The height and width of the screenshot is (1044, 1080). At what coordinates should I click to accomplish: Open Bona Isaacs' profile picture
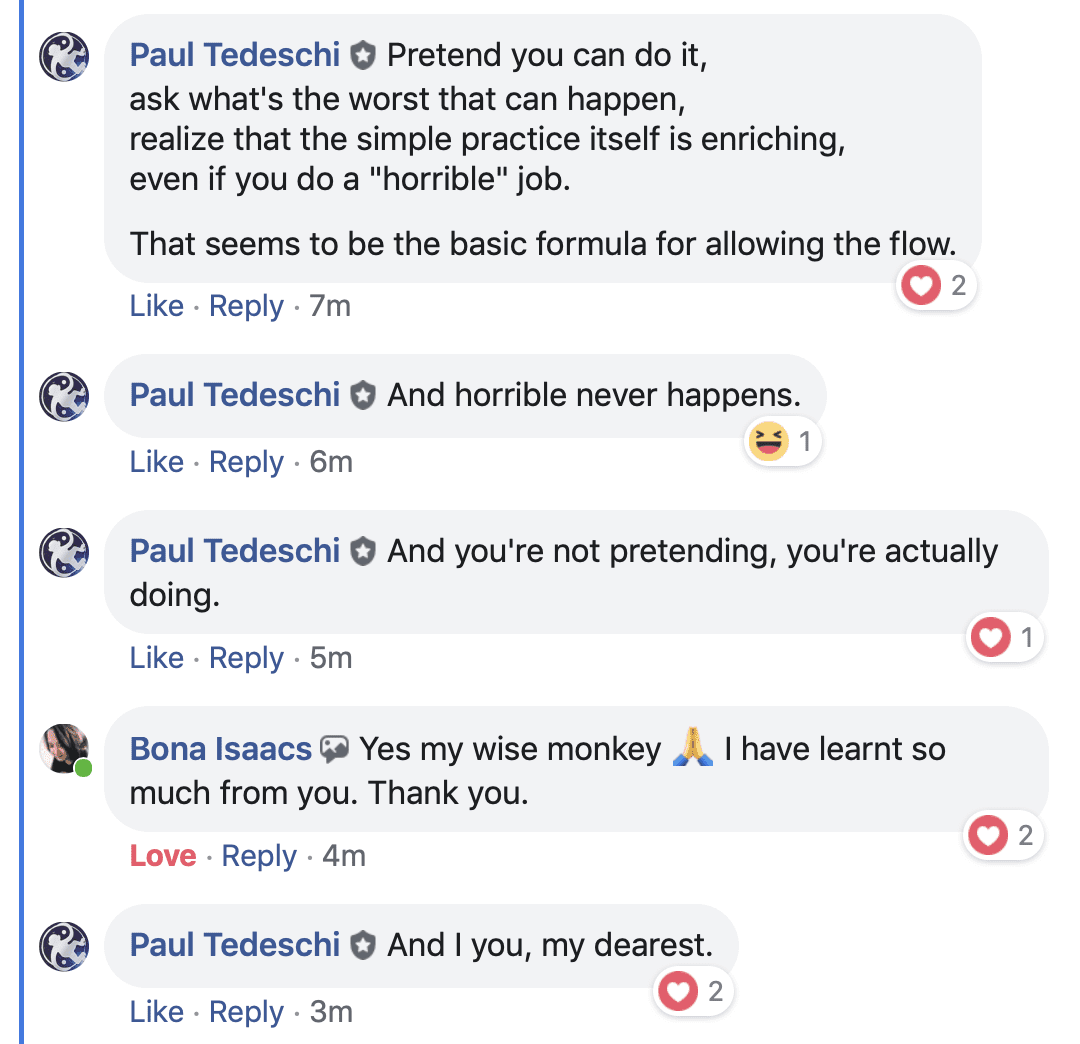pos(64,749)
